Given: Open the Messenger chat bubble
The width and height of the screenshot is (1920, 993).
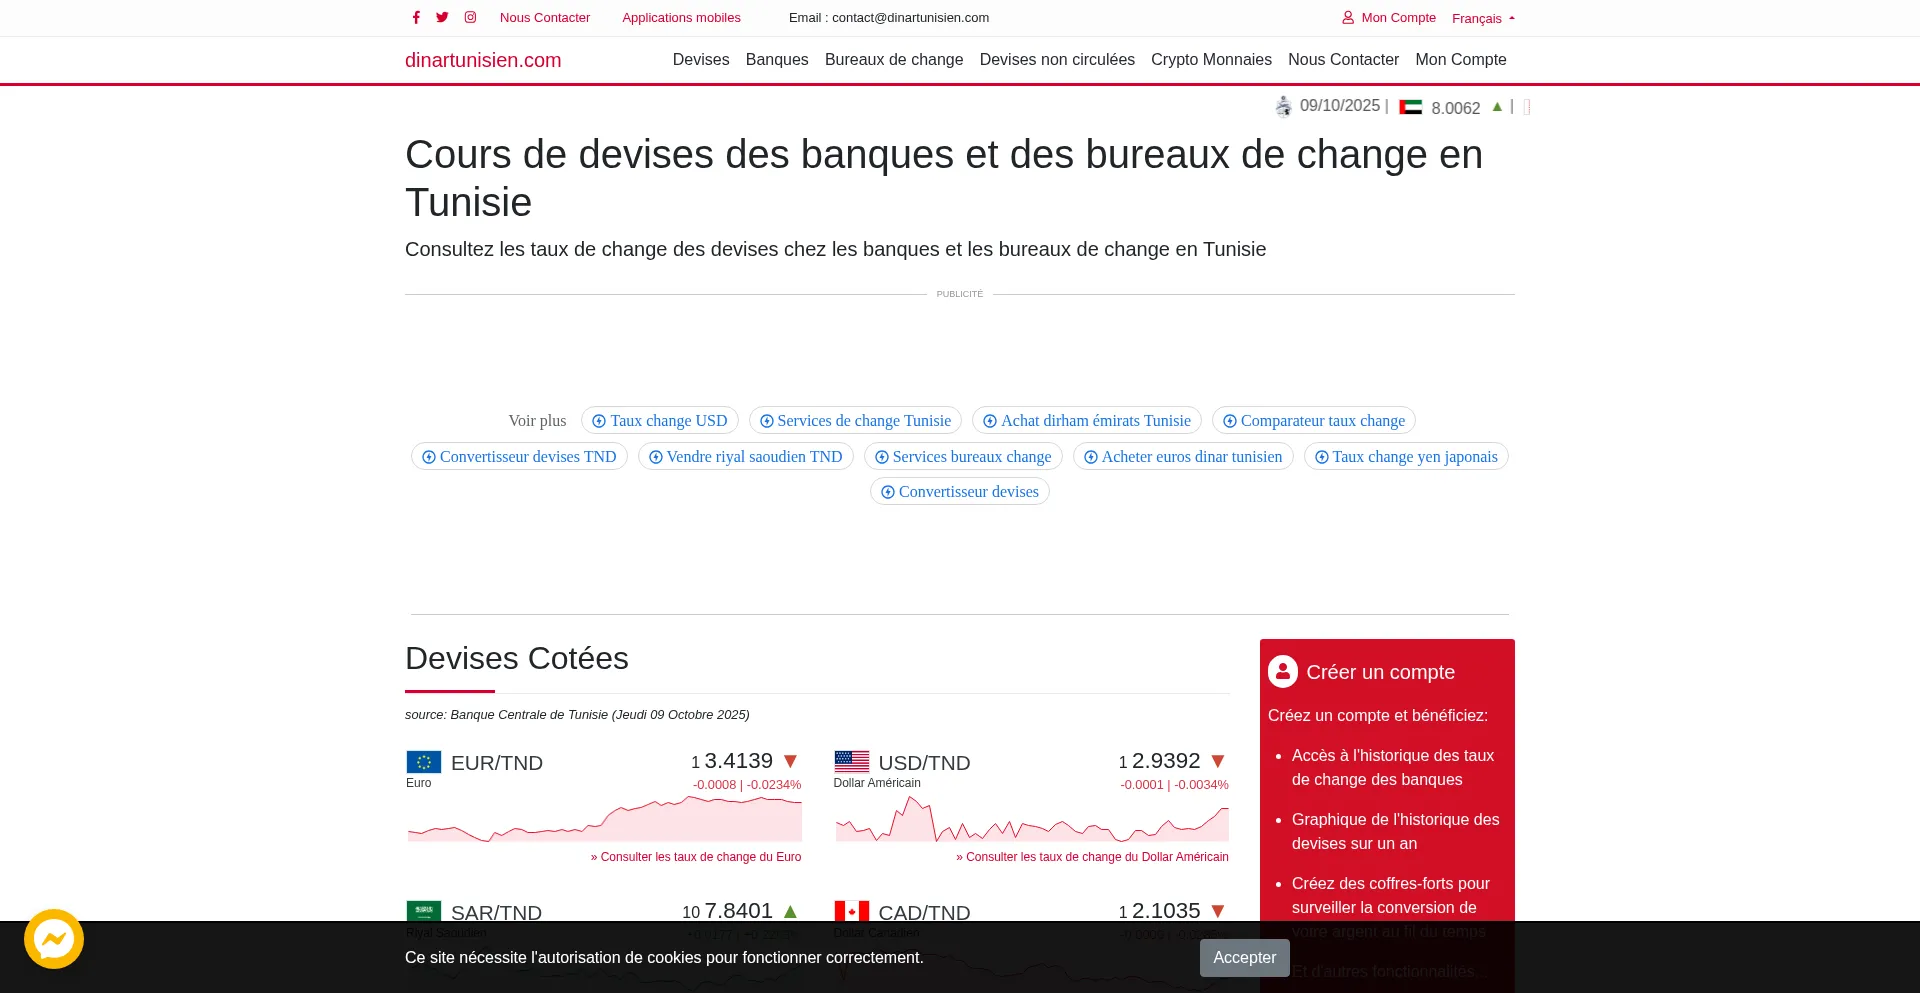Looking at the screenshot, I should coord(54,939).
